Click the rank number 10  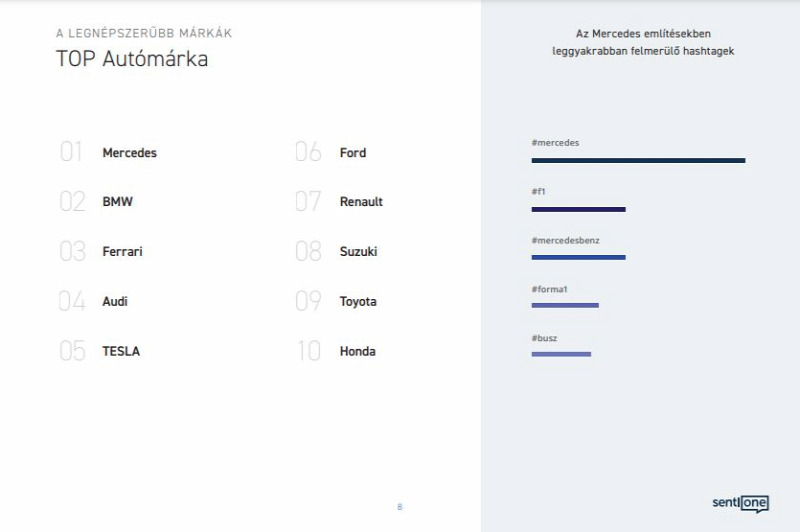309,351
